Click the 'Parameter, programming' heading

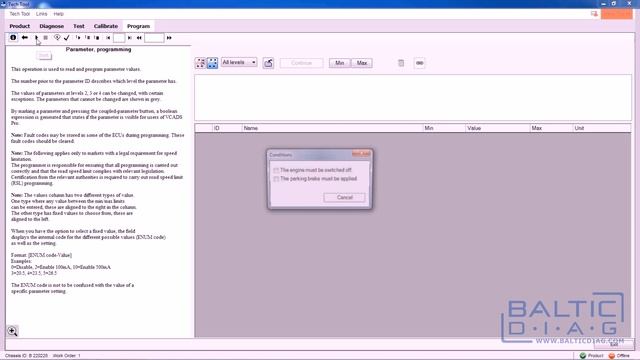98,49
